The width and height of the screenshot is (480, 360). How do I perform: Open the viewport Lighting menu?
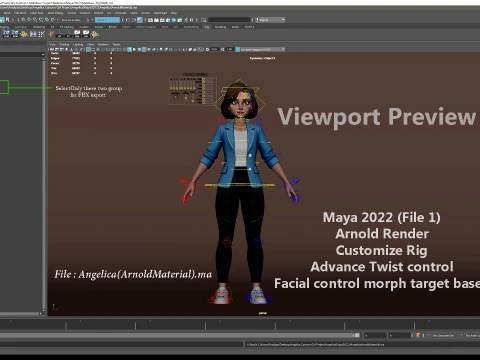(78, 44)
